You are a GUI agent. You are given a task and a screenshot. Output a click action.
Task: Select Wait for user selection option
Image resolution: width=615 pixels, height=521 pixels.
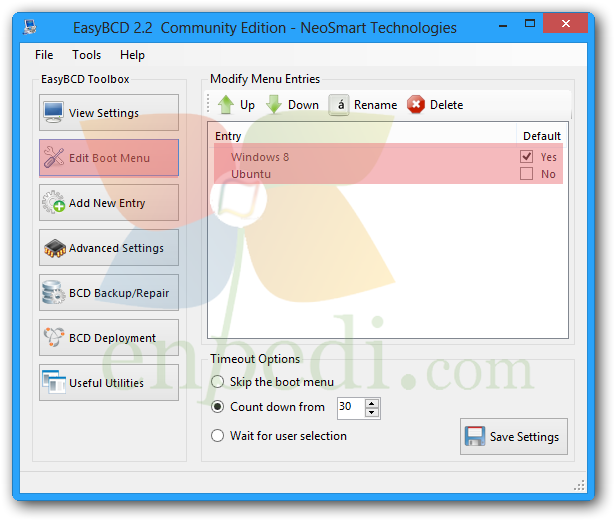coord(218,436)
